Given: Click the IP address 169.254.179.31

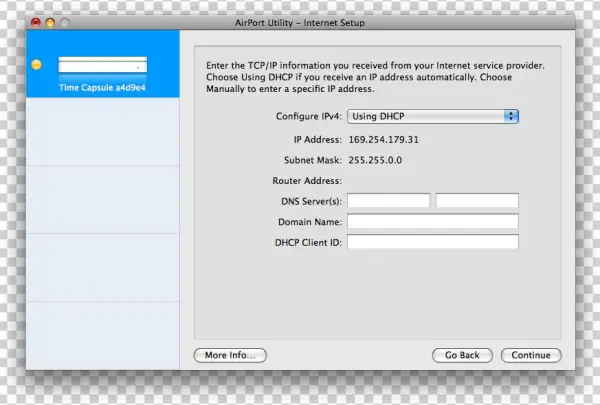Looking at the screenshot, I should point(383,140).
